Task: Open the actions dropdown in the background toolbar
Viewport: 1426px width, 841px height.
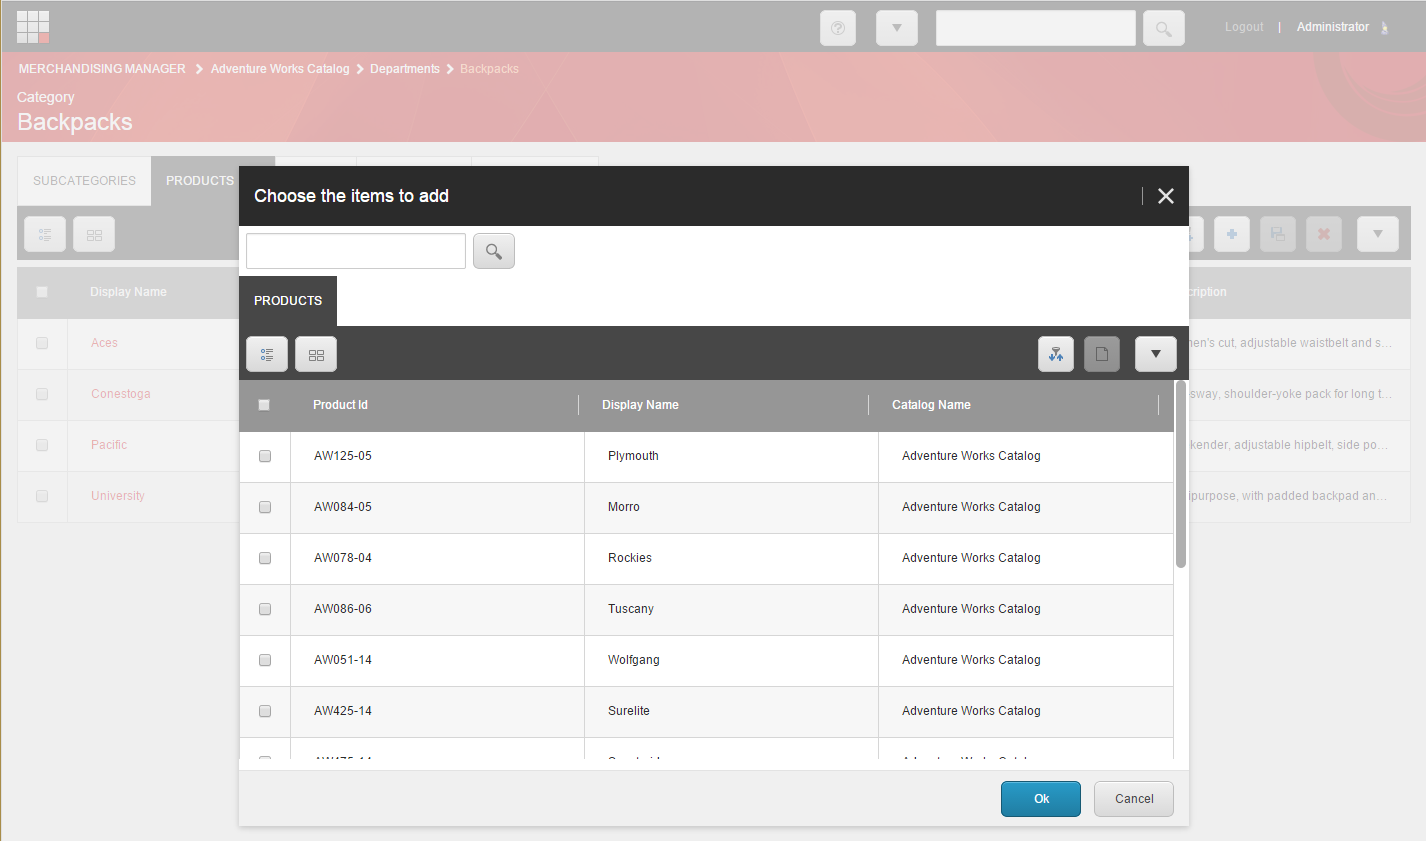Action: (1377, 234)
